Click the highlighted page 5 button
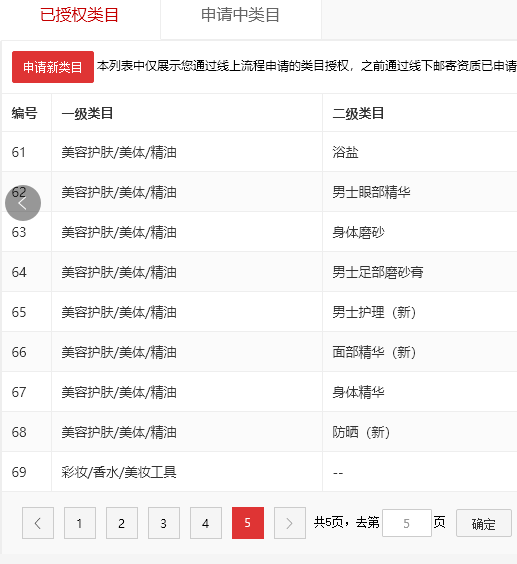517x564 pixels. click(248, 523)
